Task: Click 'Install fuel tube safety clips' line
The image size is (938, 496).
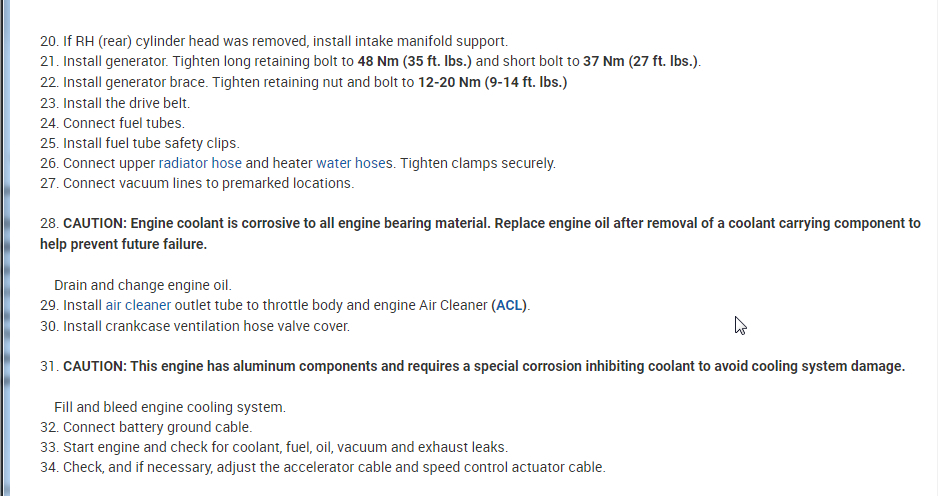Action: point(151,143)
